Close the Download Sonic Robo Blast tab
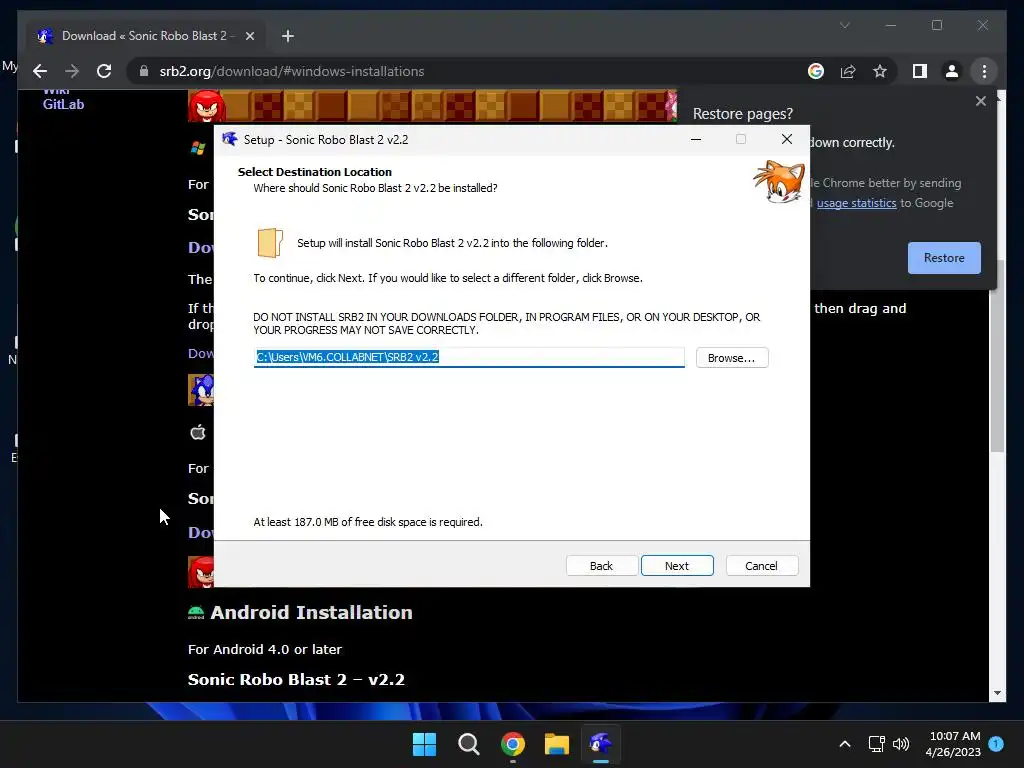Viewport: 1024px width, 768px height. pyautogui.click(x=249, y=36)
